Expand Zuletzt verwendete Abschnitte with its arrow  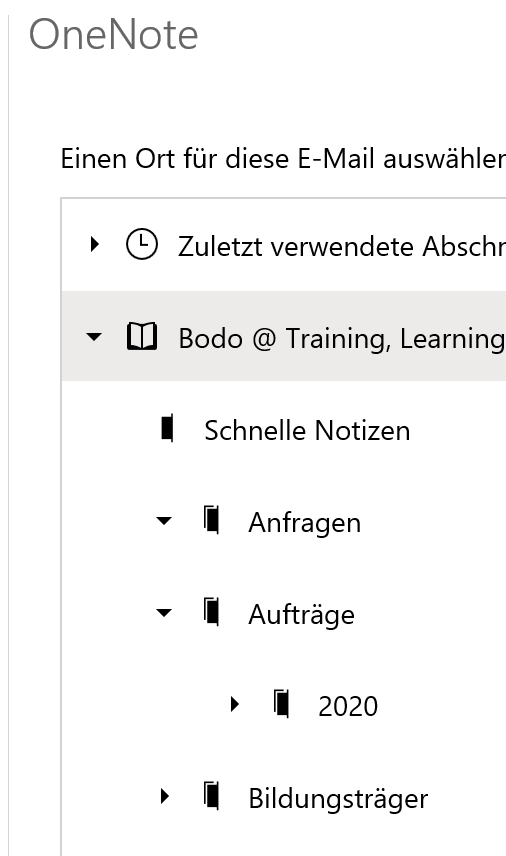point(94,244)
